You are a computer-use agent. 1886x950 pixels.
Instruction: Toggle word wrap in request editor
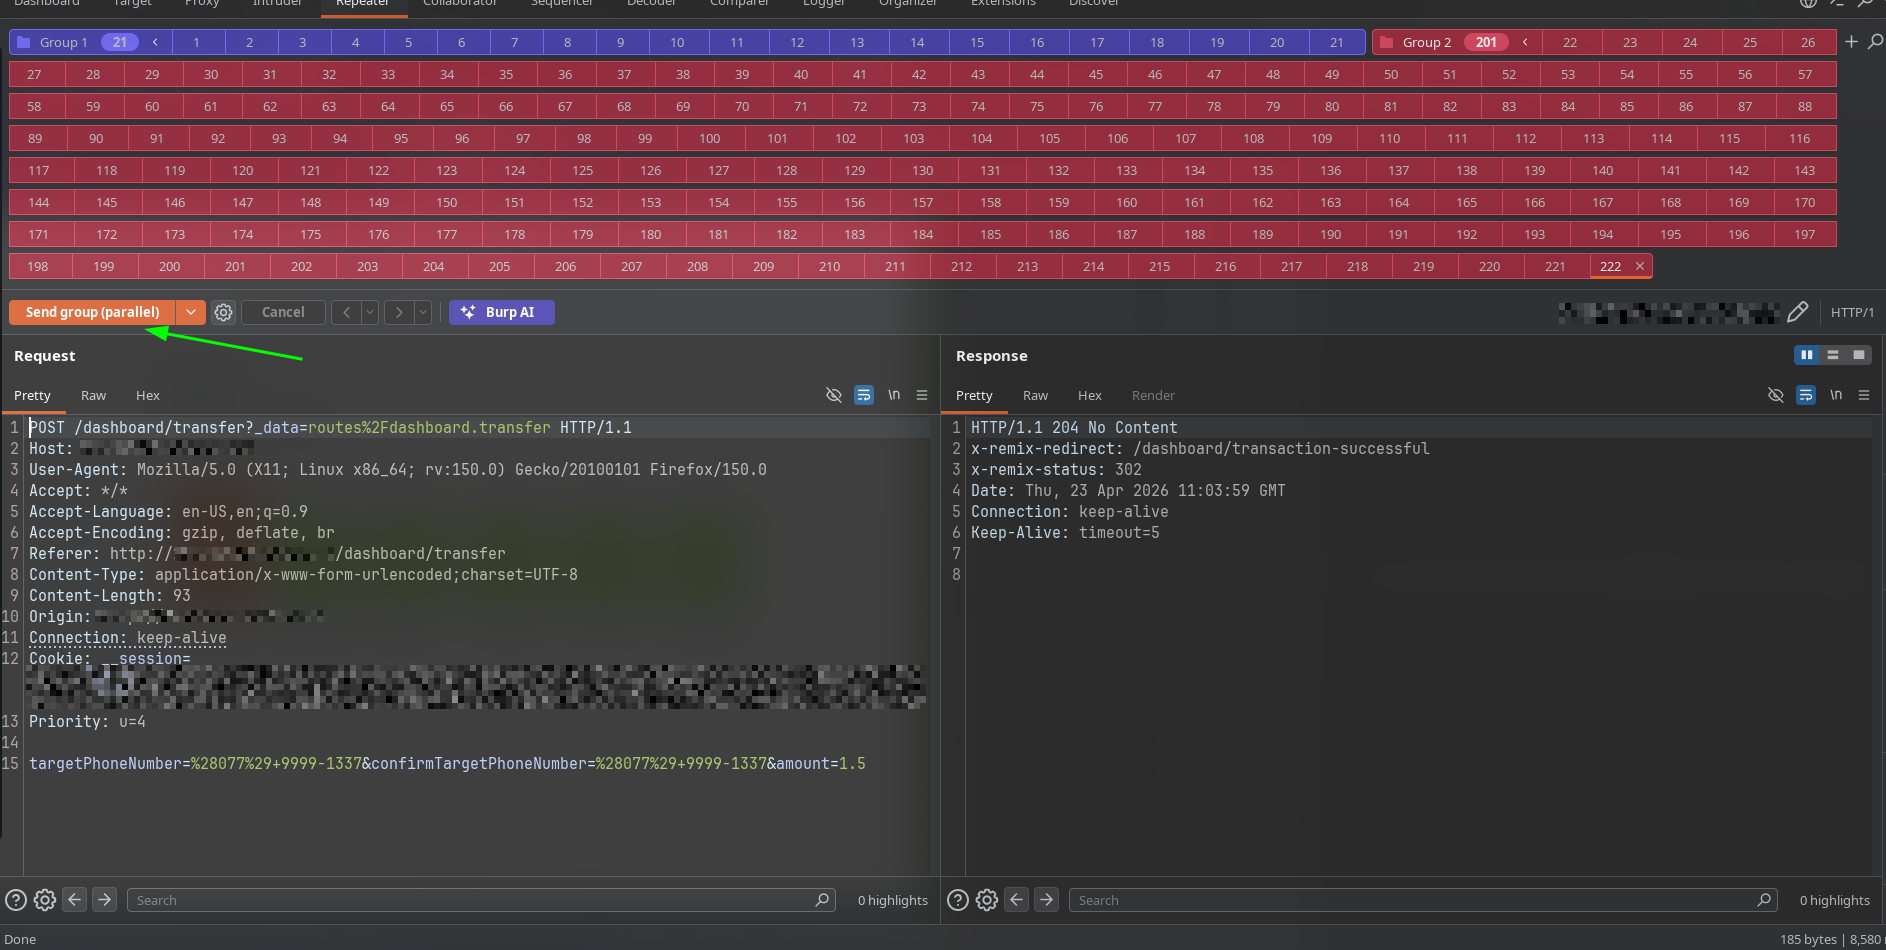coord(864,395)
